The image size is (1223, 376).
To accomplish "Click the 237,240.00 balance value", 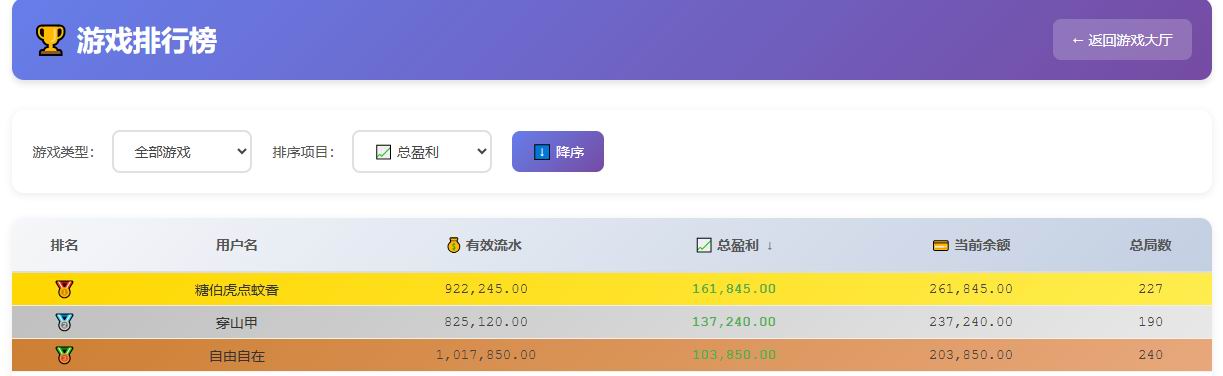I will (x=971, y=322).
